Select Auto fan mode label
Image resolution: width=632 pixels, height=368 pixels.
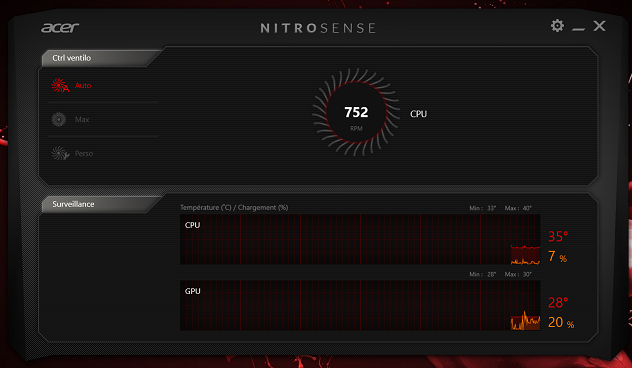point(83,85)
